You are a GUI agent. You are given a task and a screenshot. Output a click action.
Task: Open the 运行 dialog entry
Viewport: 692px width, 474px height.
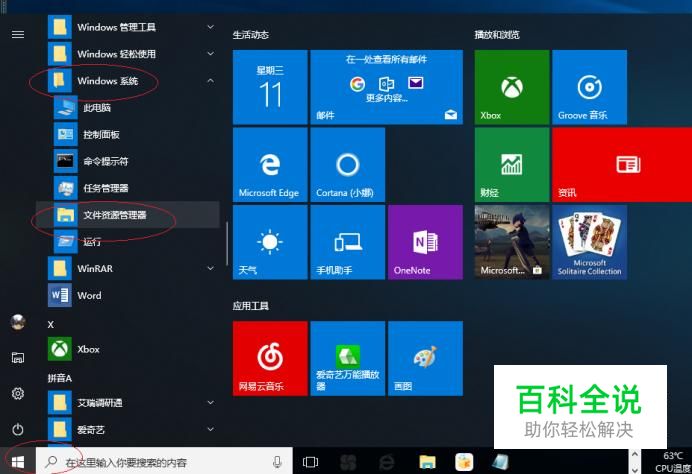(128, 242)
